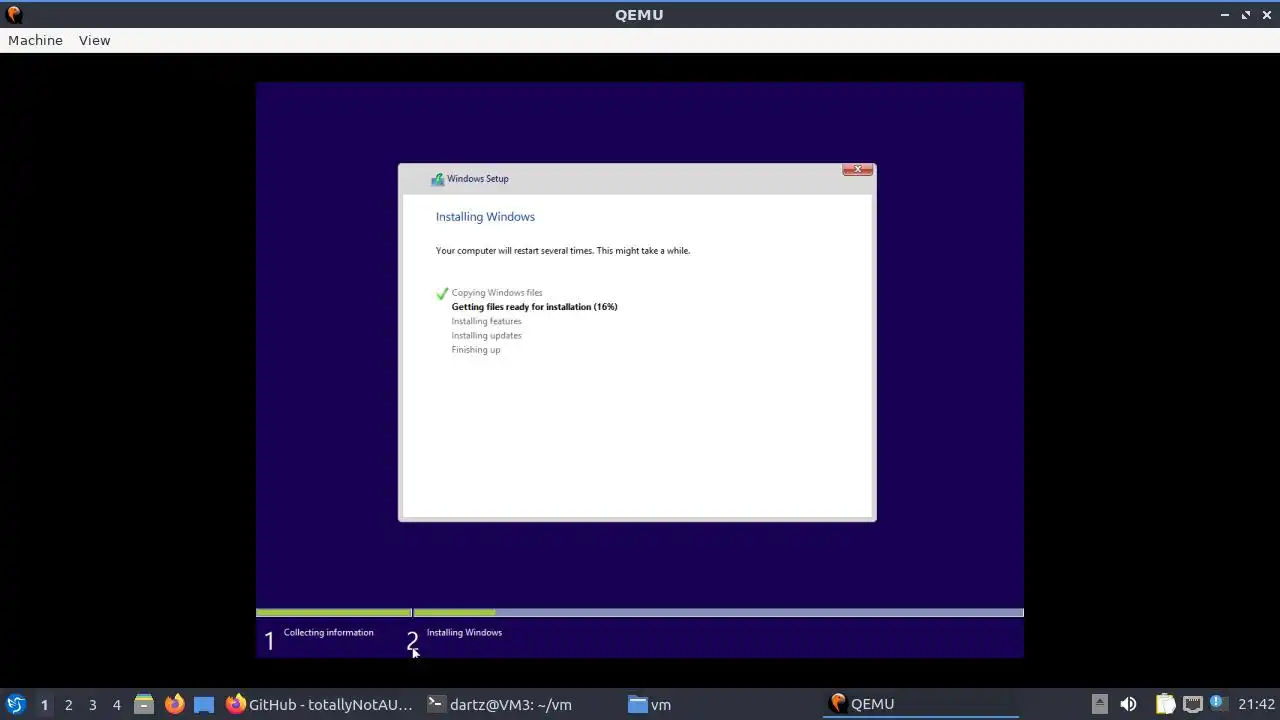Click the 'Finishing up' step text
Screen dimensions: 1280x720
coord(476,350)
